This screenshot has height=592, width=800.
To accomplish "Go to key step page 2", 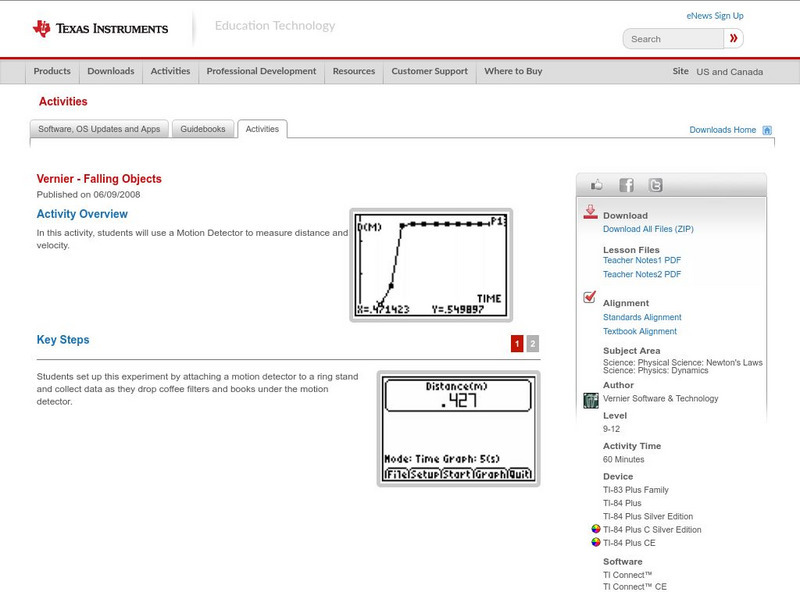I will [x=533, y=343].
